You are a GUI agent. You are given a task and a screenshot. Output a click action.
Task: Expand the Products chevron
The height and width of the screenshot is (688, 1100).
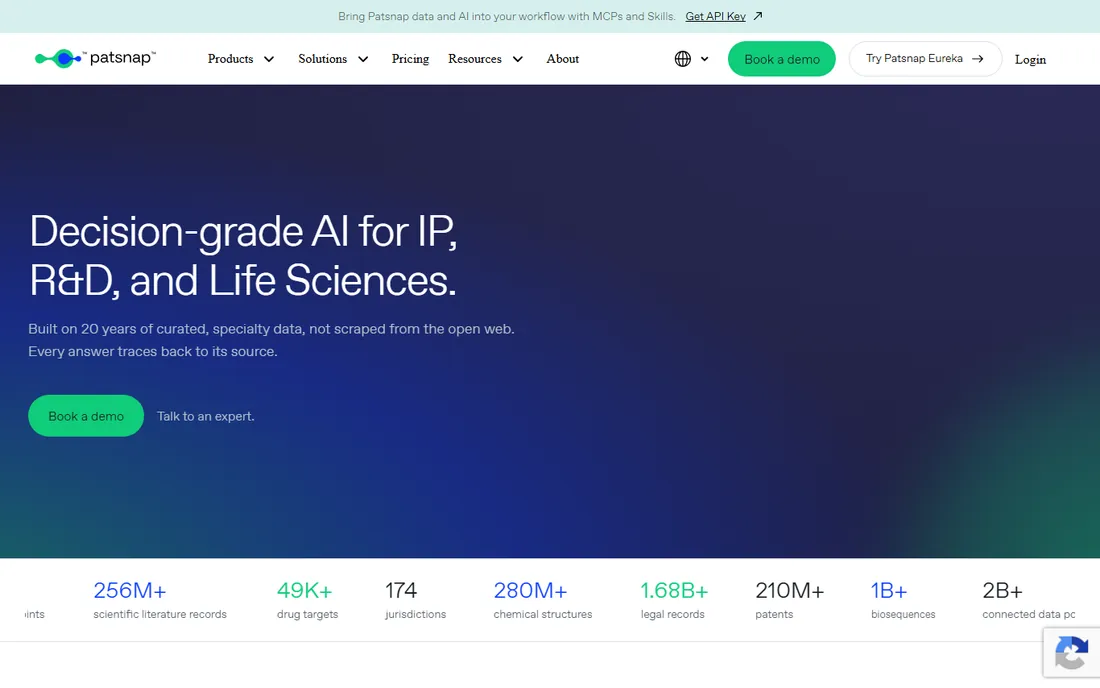[x=269, y=60]
